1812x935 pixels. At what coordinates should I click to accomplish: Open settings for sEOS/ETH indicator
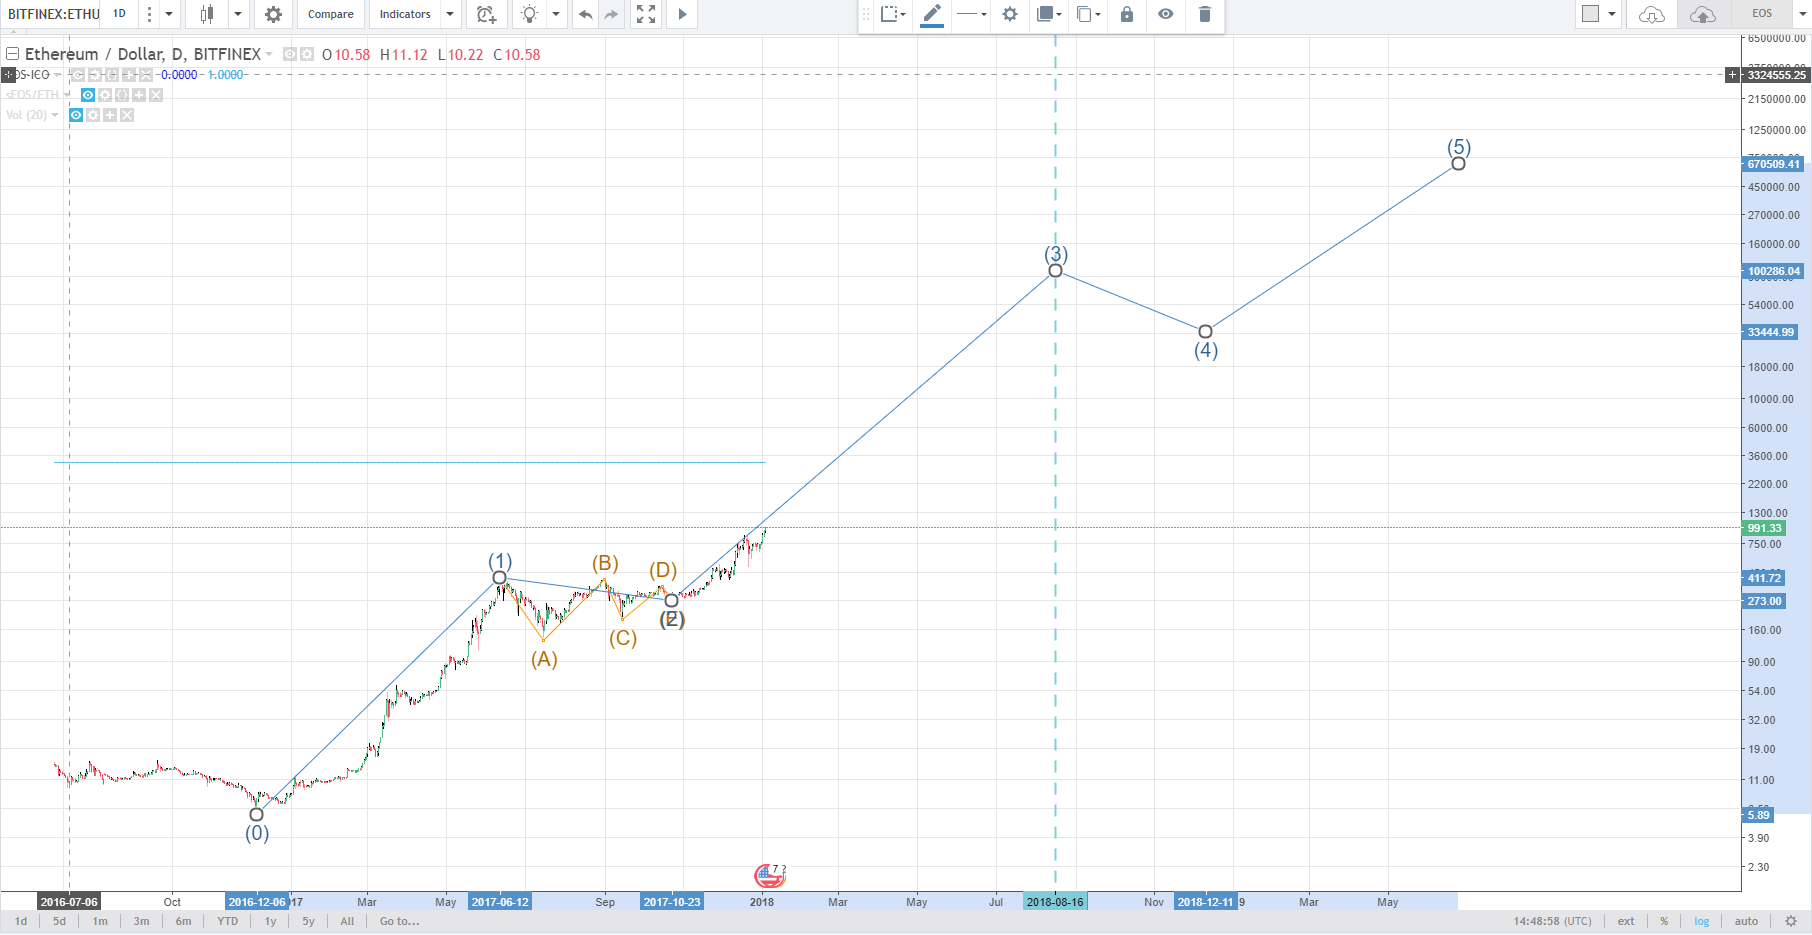click(x=105, y=95)
